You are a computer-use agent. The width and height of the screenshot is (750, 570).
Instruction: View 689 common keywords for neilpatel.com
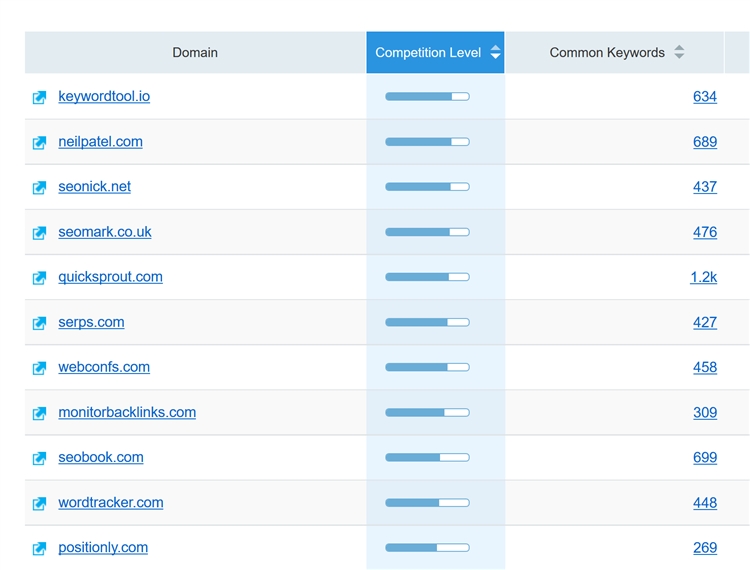coord(705,142)
